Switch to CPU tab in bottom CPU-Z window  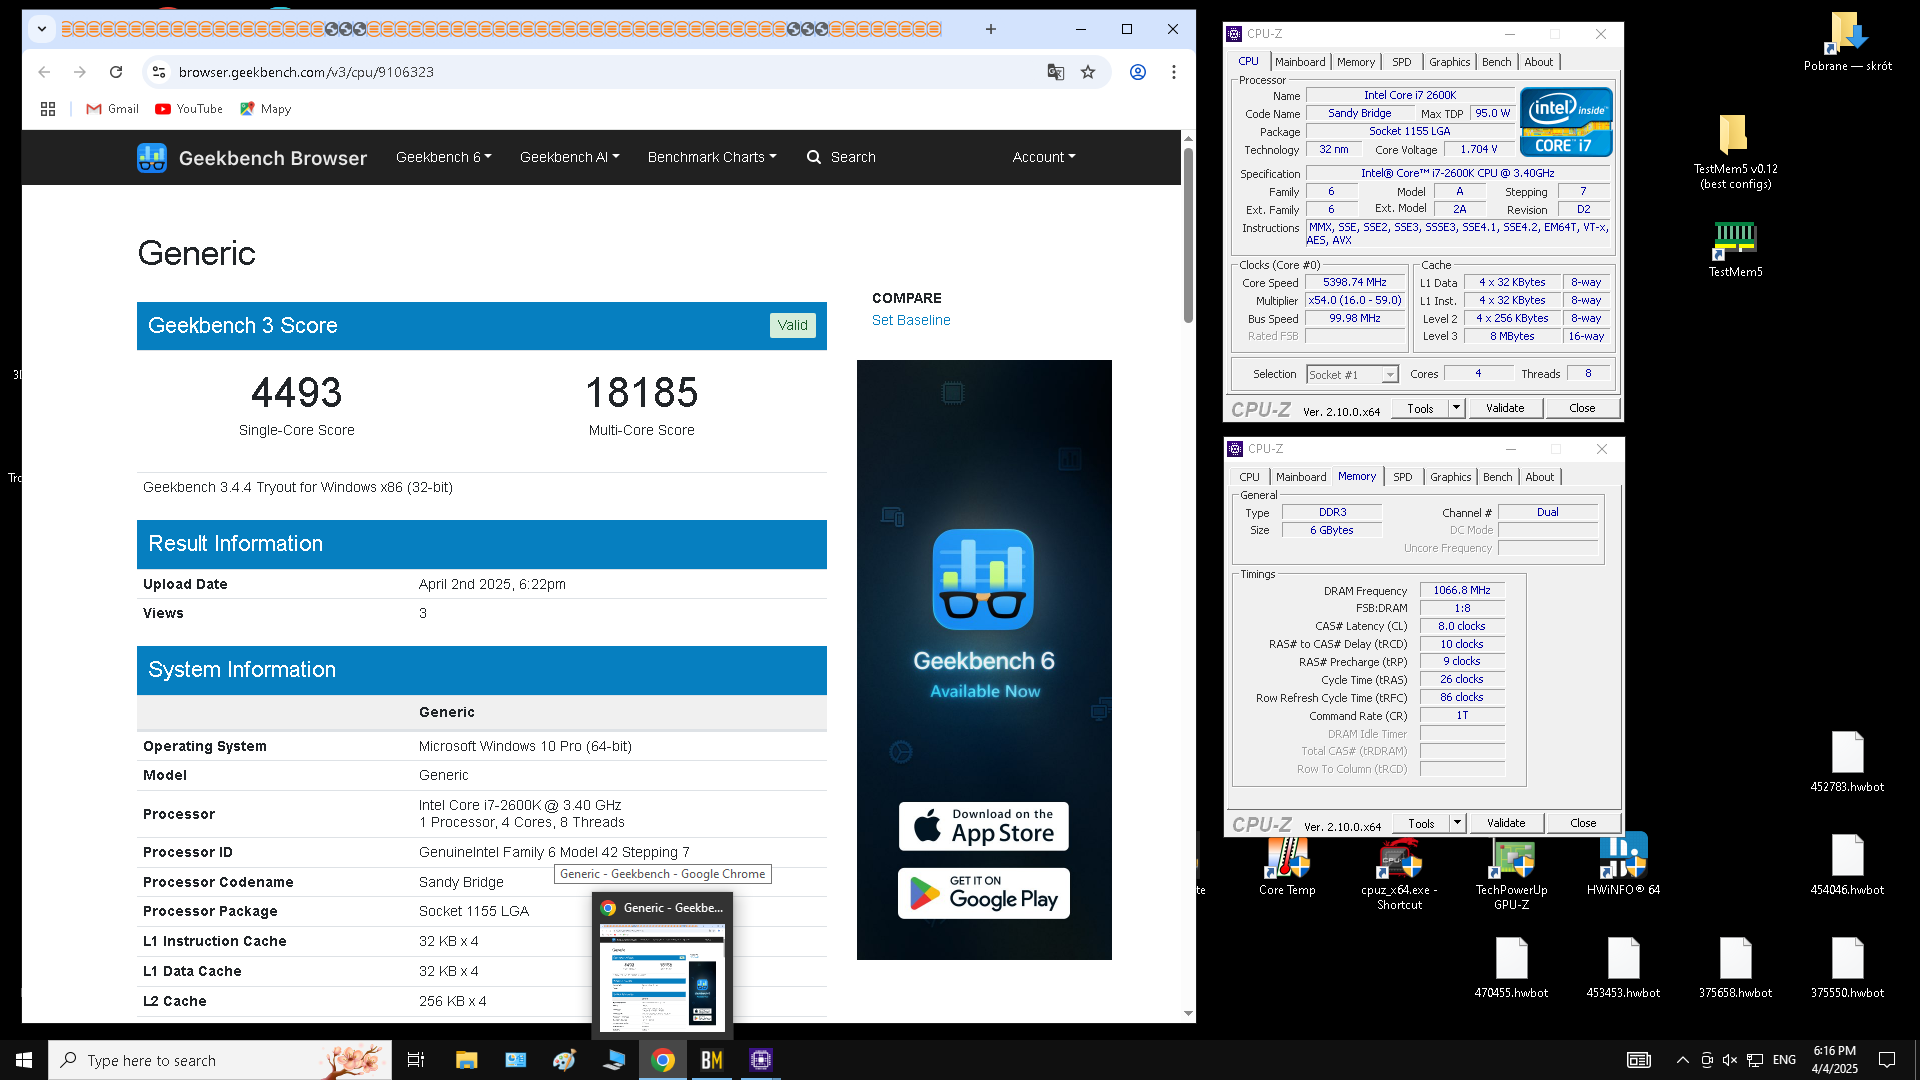[1250, 477]
